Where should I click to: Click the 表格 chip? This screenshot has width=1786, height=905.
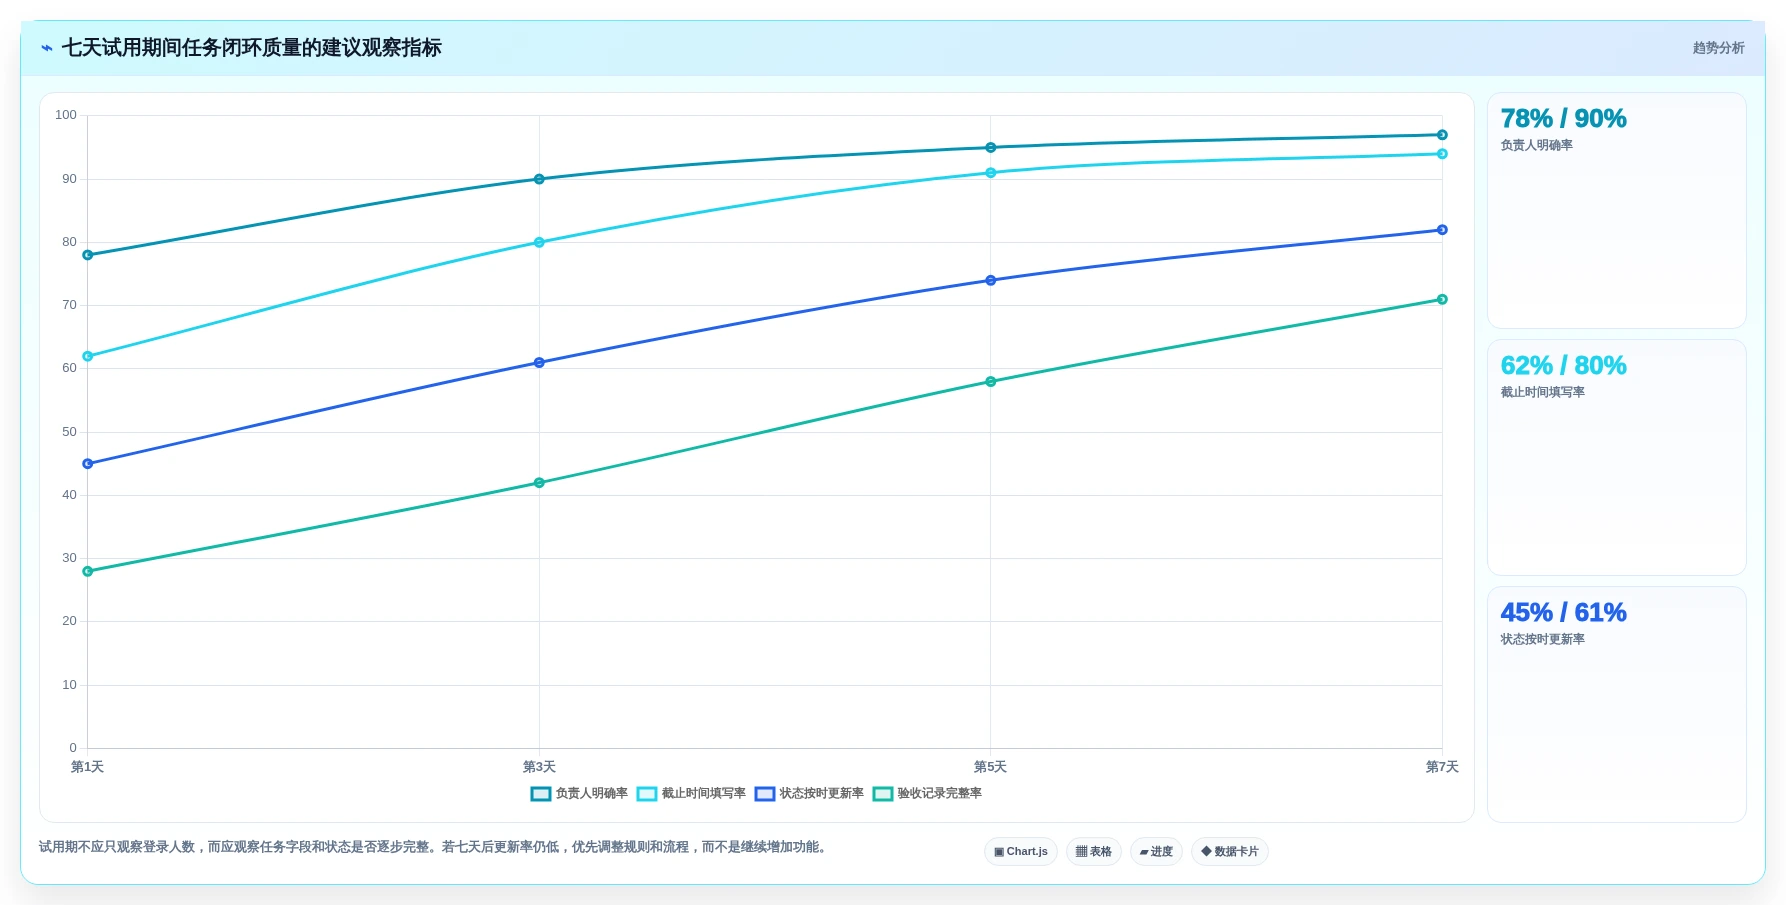coord(1094,852)
